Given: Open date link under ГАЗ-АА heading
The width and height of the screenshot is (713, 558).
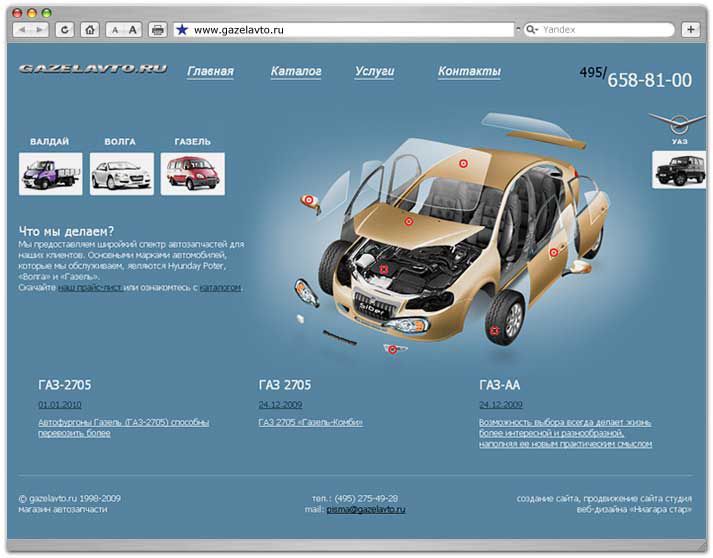Looking at the screenshot, I should click(x=501, y=405).
